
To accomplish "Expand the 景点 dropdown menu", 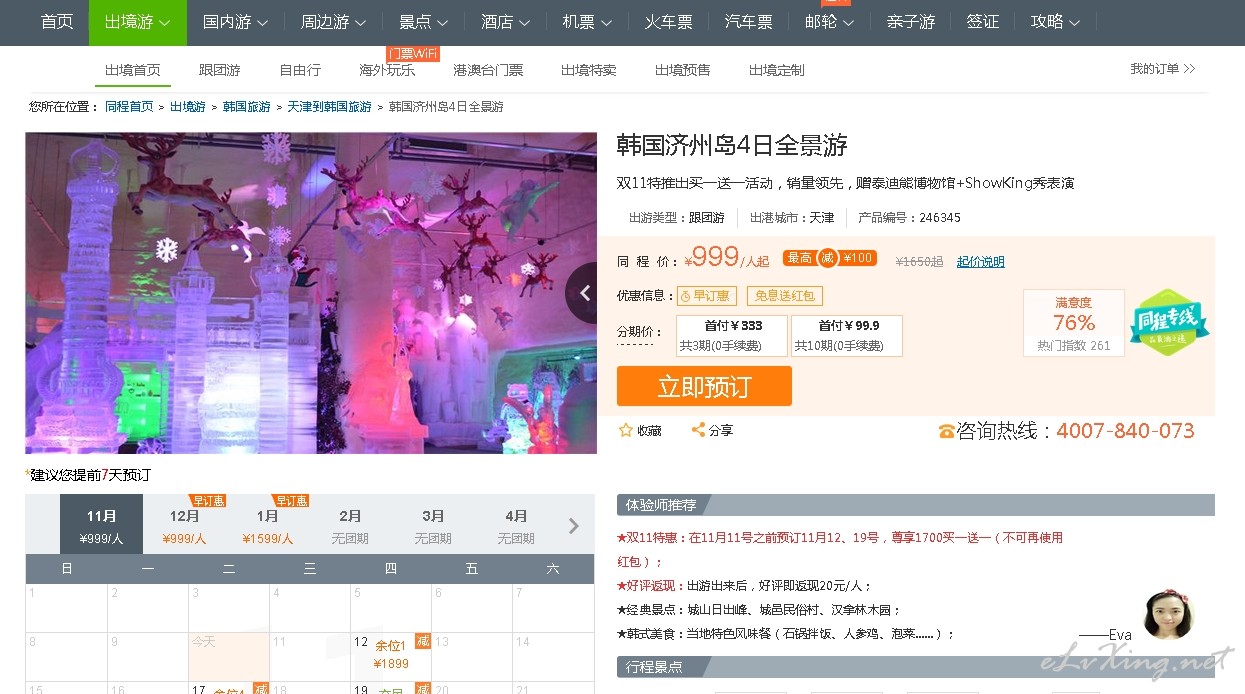I will coord(423,22).
